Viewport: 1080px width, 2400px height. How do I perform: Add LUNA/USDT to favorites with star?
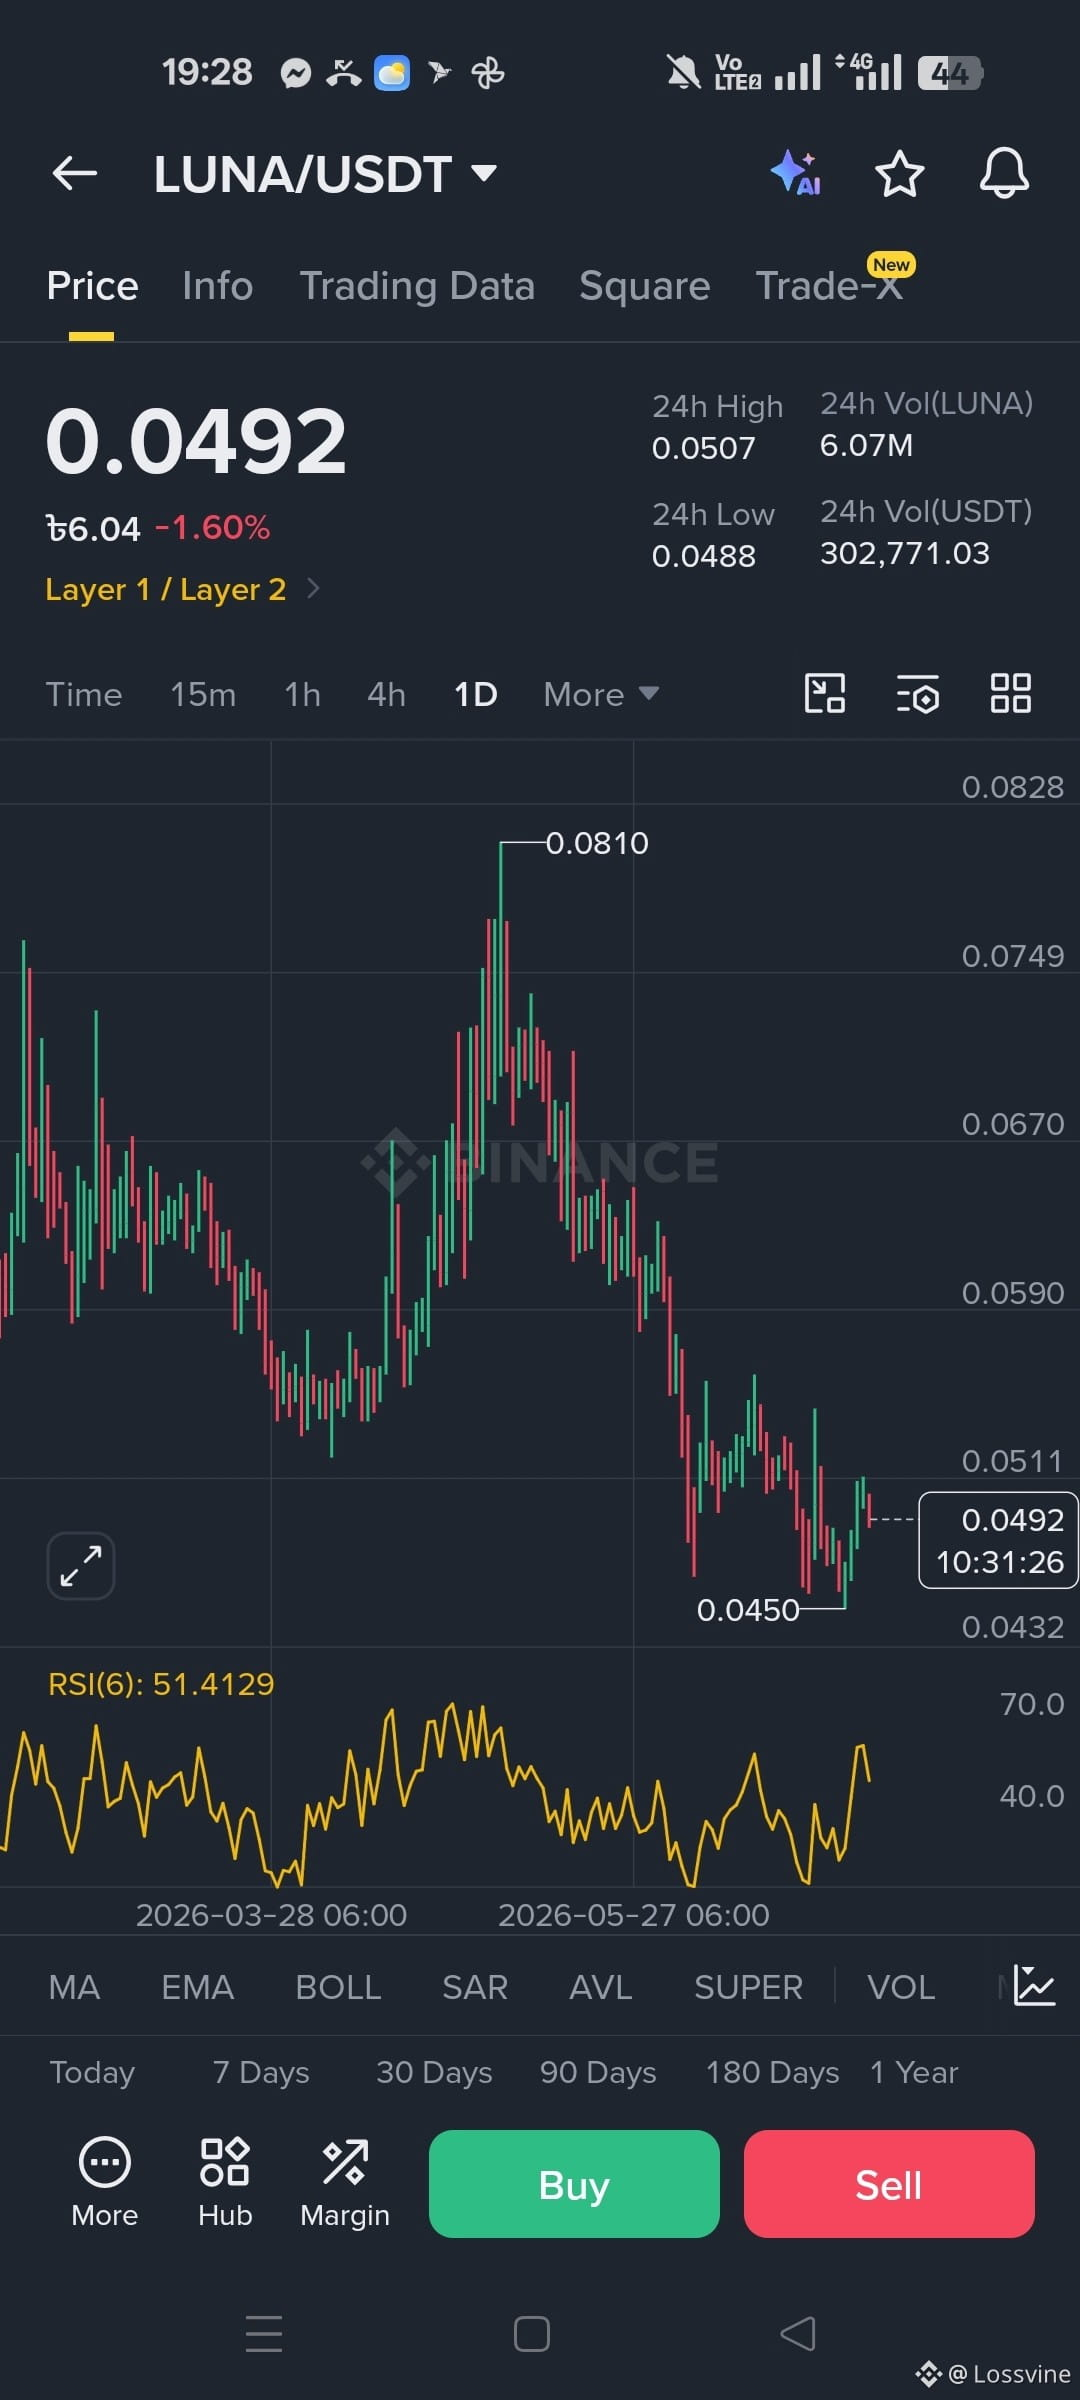[x=899, y=174]
